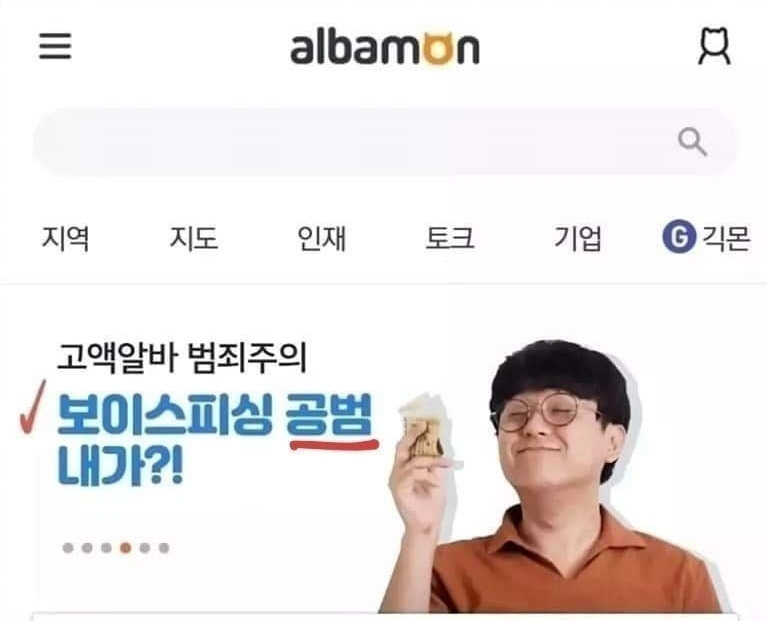Screen dimensions: 767x621
Task: Select the fifth banner pagination dot
Action: pos(145,548)
